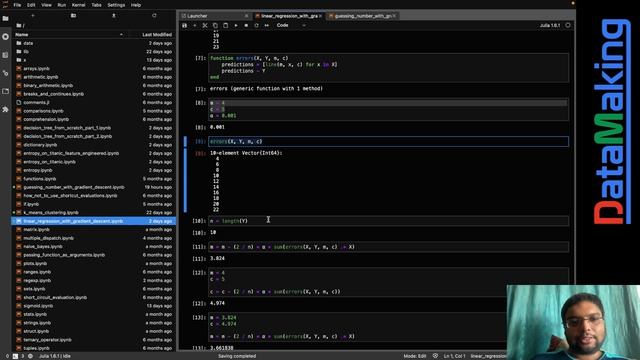Switch to the guessing_number_with_gr notebook tab

361,16
